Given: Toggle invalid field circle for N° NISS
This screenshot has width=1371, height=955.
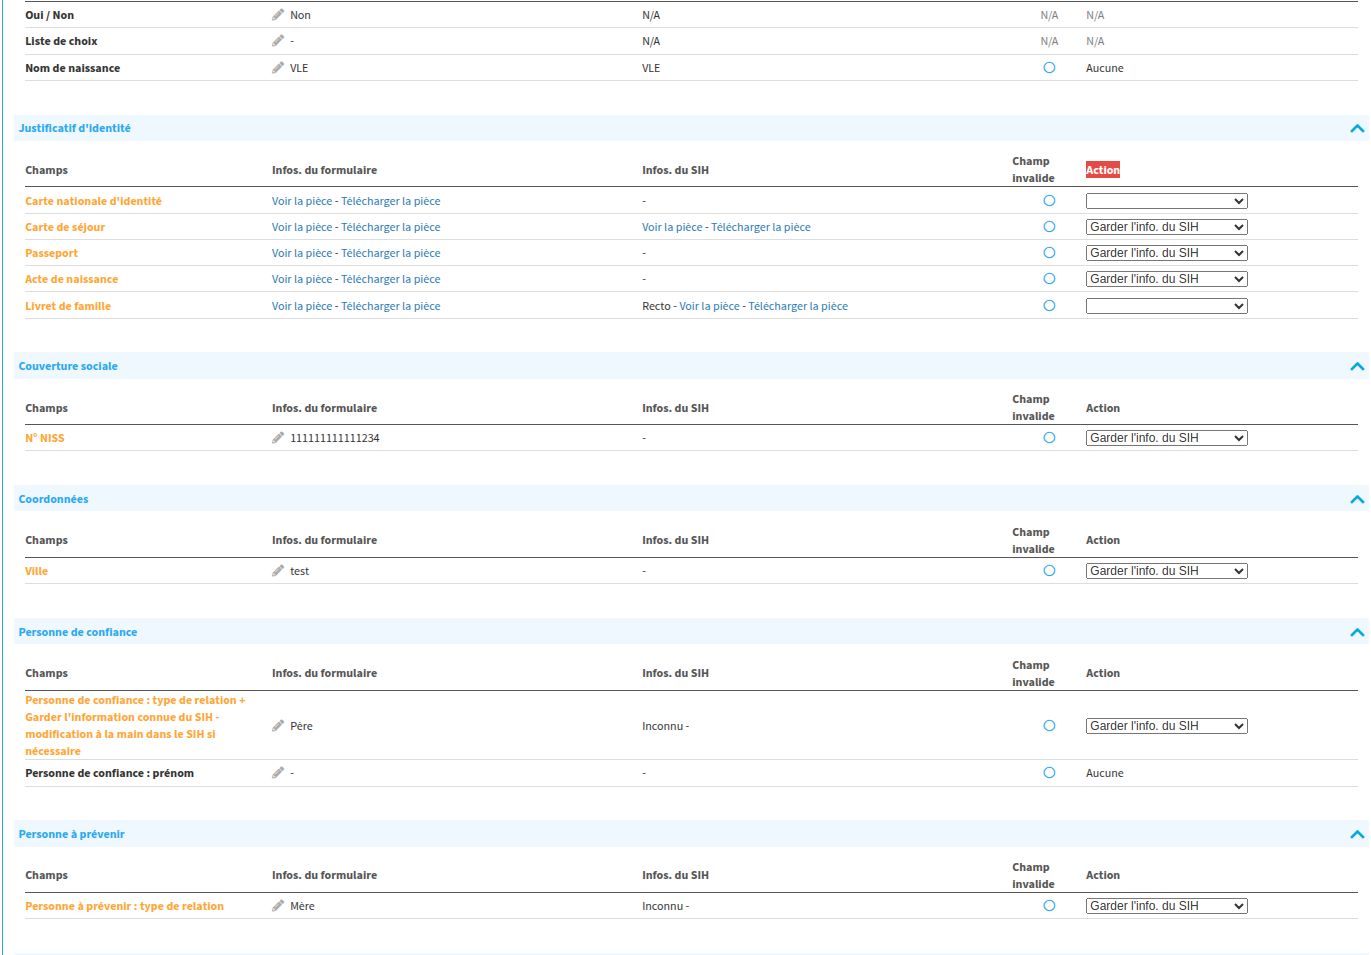Looking at the screenshot, I should (1049, 438).
